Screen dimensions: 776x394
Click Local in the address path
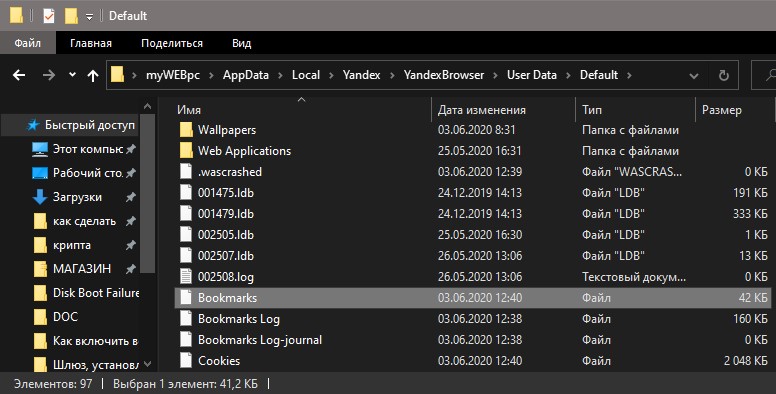pos(306,75)
